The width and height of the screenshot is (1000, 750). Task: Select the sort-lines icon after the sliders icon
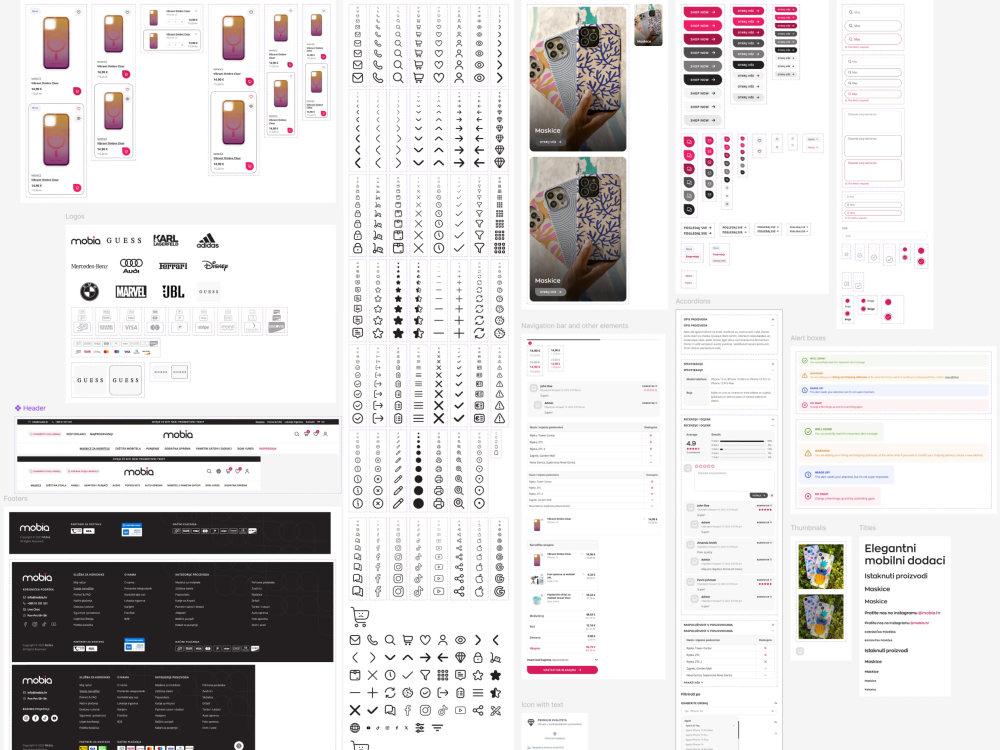tap(438, 728)
